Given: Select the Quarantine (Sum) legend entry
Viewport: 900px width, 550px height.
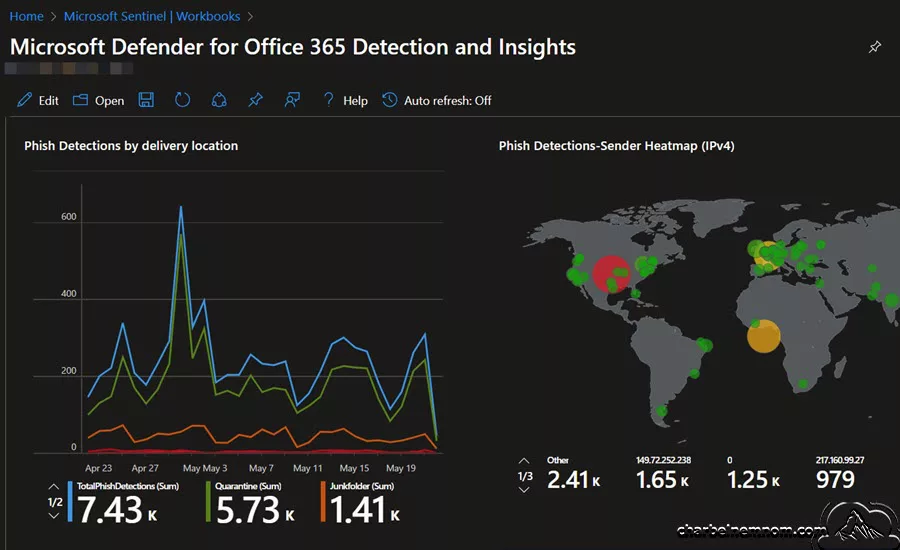Looking at the screenshot, I should [250, 503].
